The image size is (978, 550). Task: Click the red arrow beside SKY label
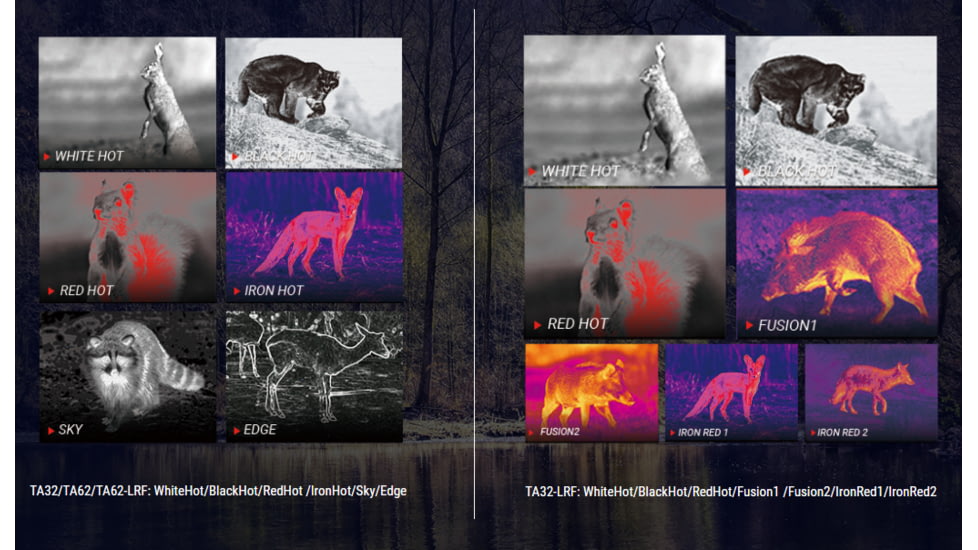click(x=51, y=430)
